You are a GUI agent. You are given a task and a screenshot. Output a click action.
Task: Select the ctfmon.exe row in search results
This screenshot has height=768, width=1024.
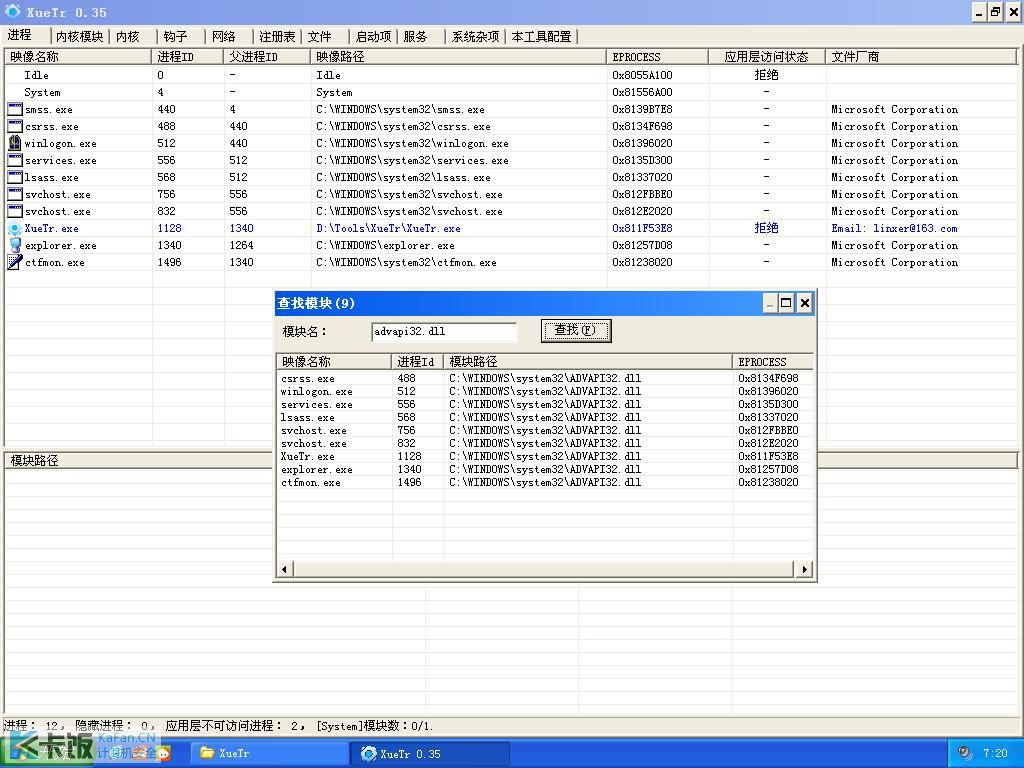(544, 483)
